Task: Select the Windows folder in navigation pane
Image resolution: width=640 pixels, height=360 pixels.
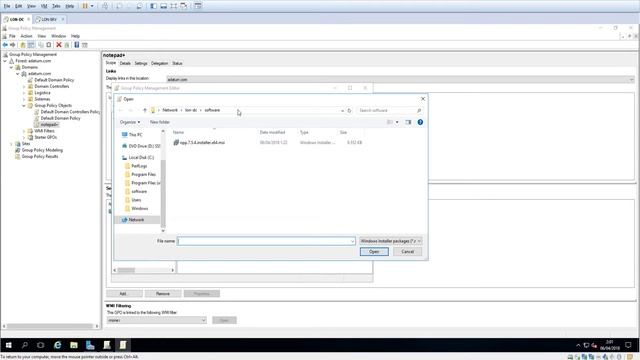Action: (136, 209)
